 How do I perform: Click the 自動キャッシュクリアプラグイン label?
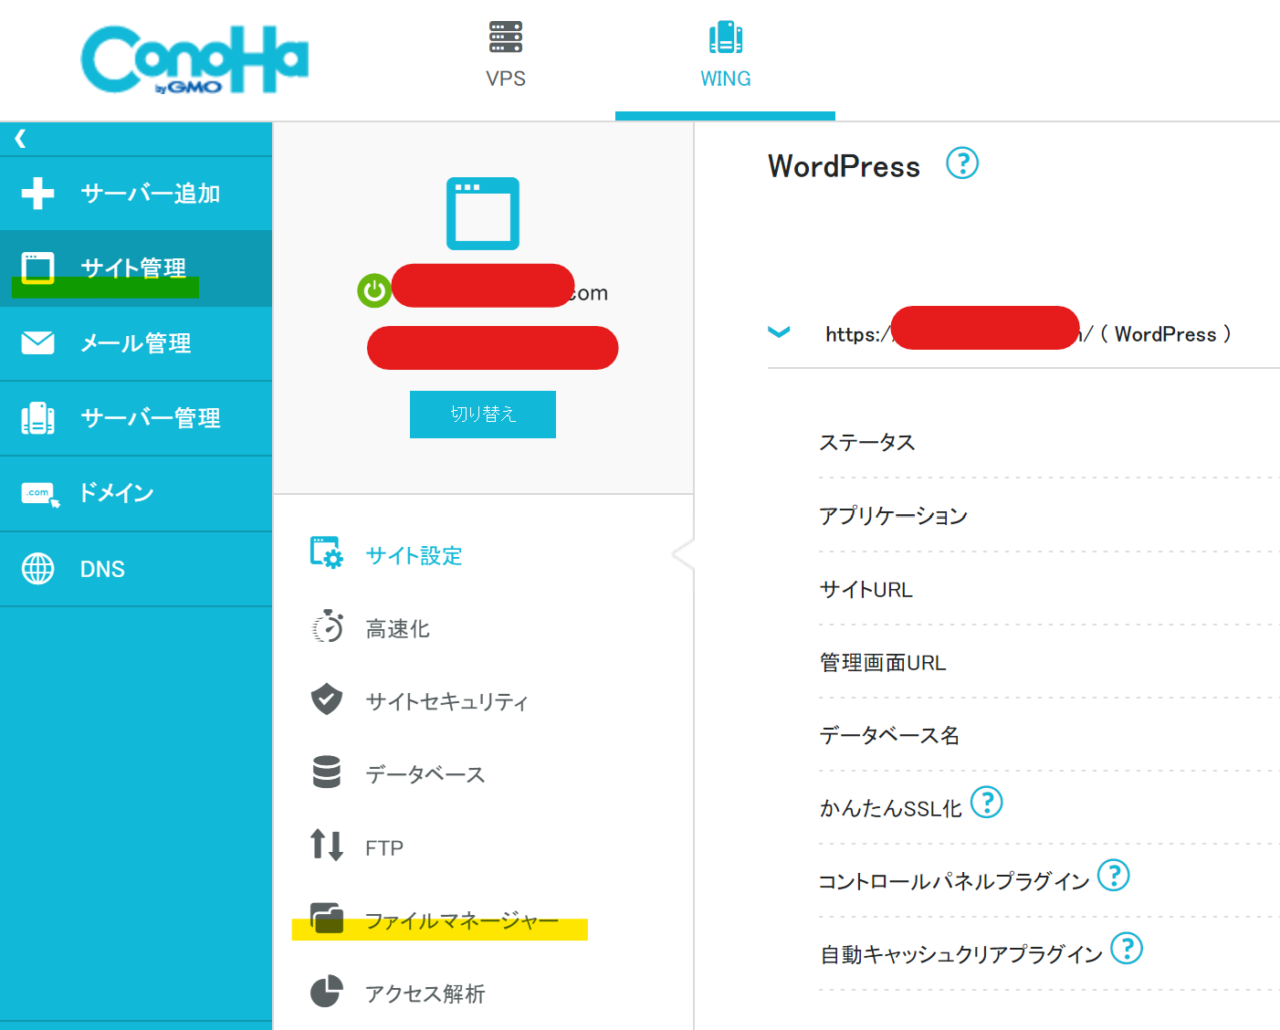coord(961,954)
